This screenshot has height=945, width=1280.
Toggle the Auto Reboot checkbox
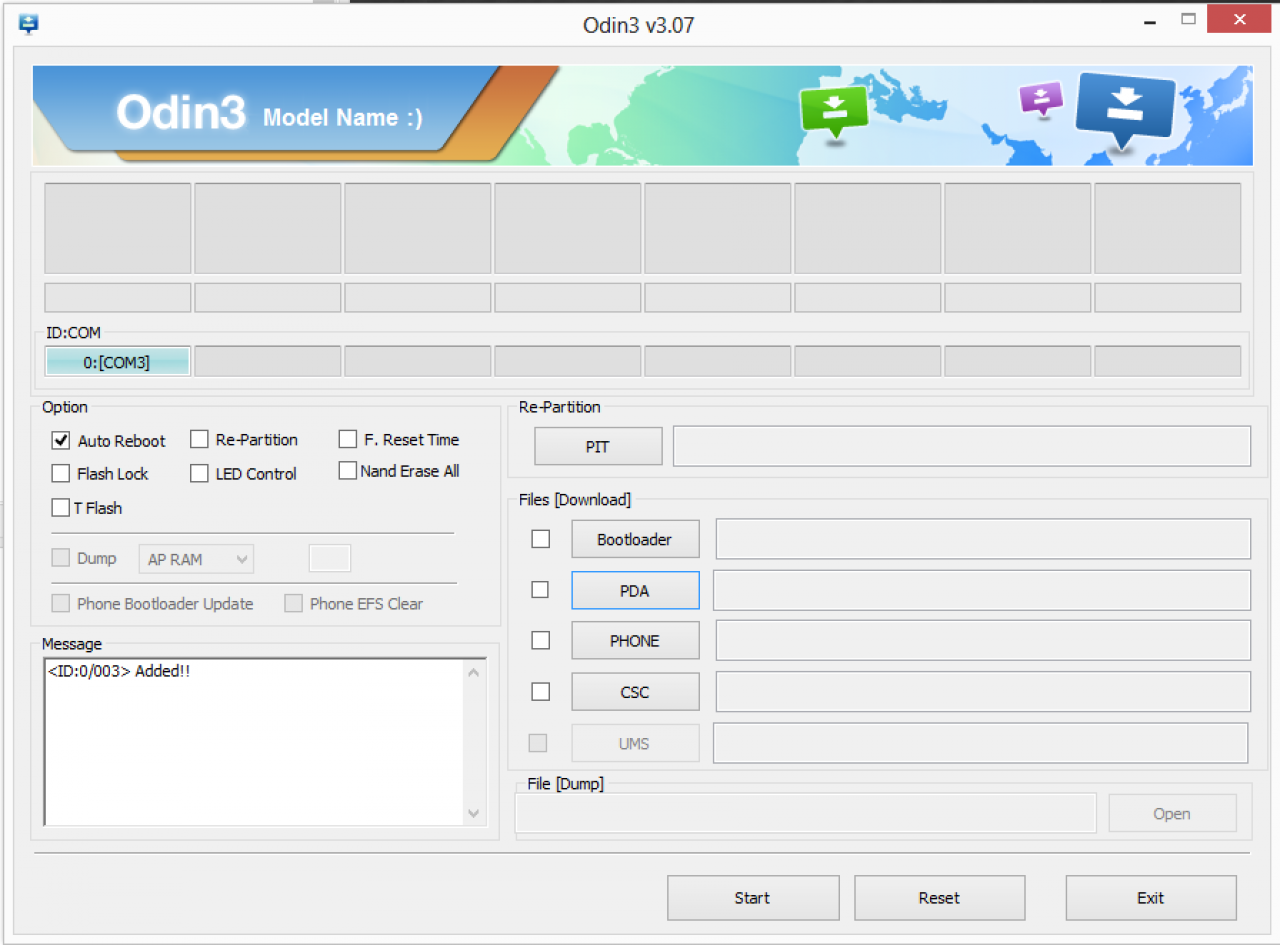click(61, 440)
